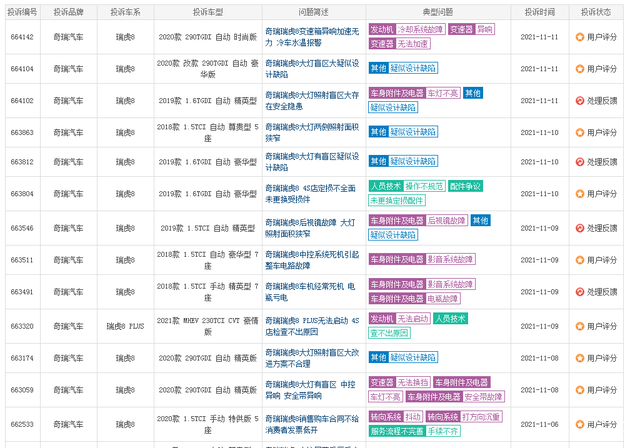
Task: Click the 冷却系统故障 tag in the first row
Action: [420, 30]
